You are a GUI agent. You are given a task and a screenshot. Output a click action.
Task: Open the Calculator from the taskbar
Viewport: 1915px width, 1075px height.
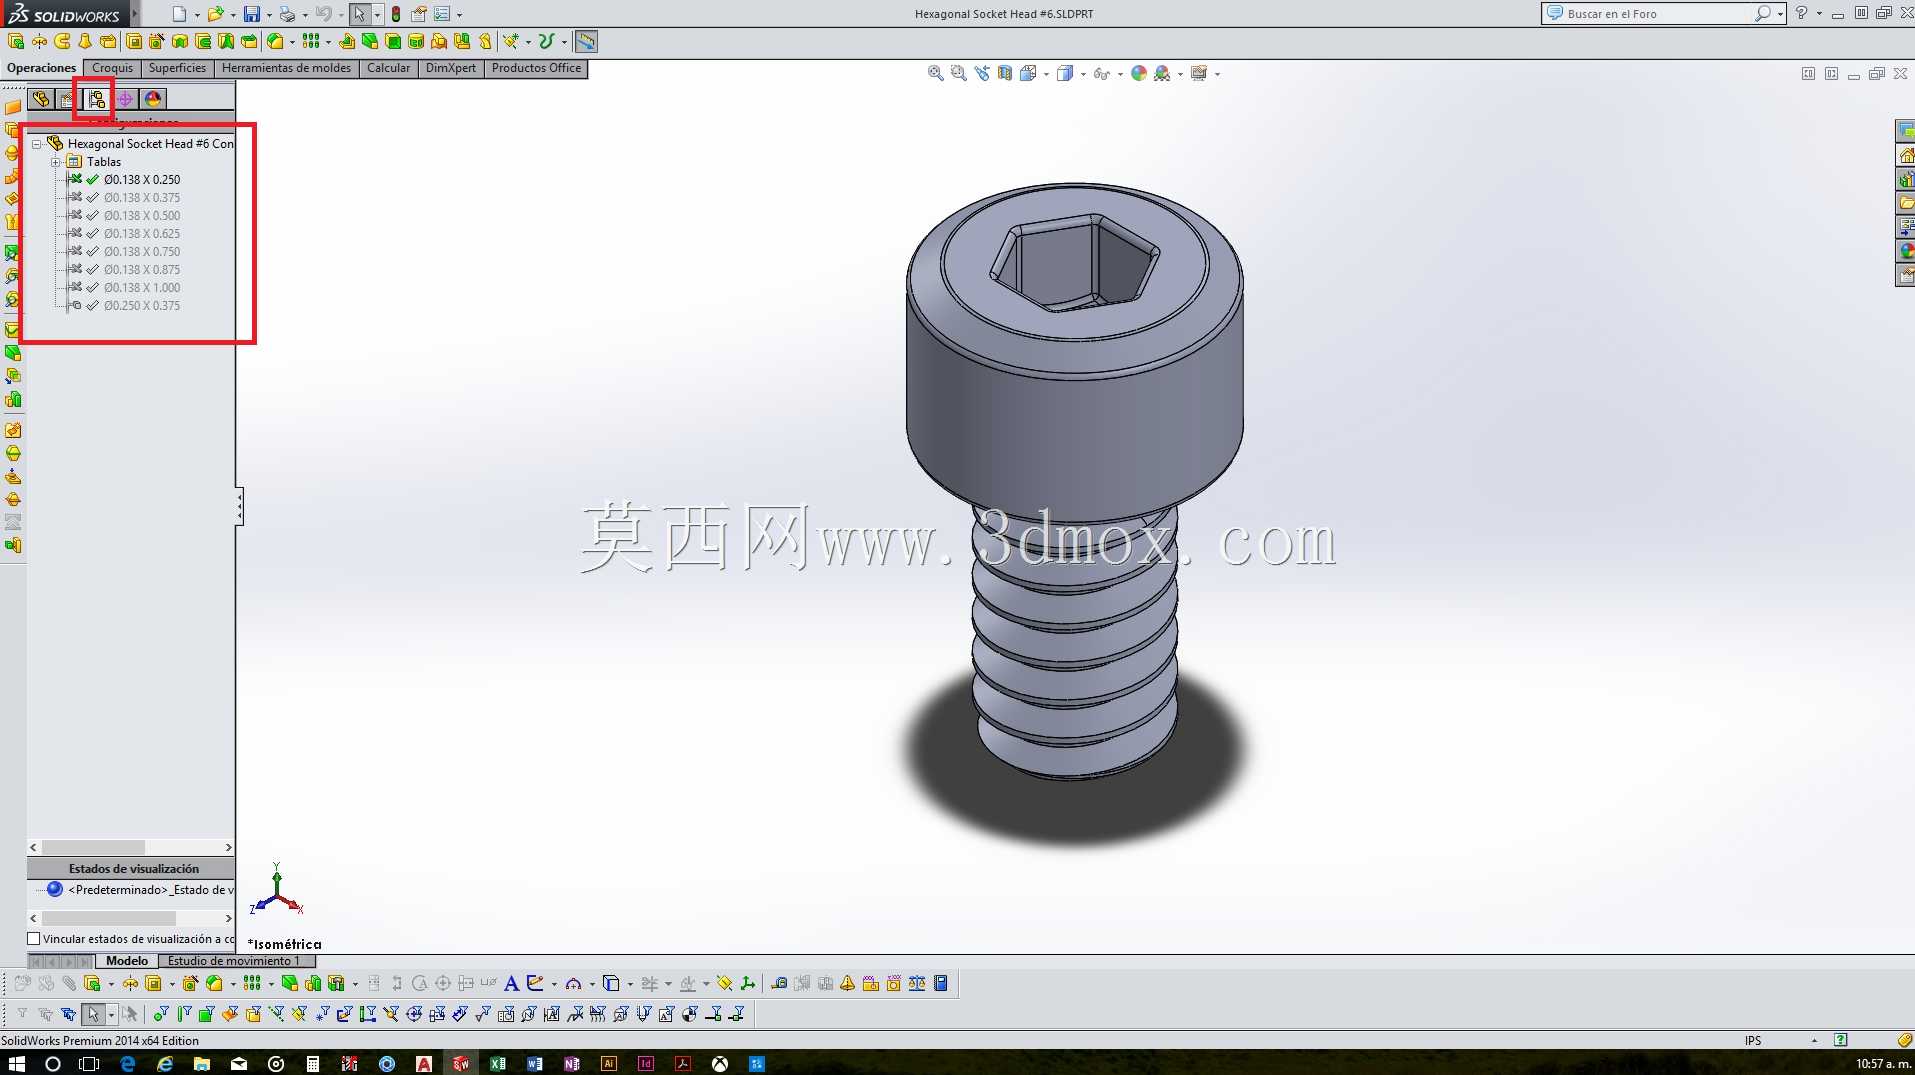coord(312,1064)
